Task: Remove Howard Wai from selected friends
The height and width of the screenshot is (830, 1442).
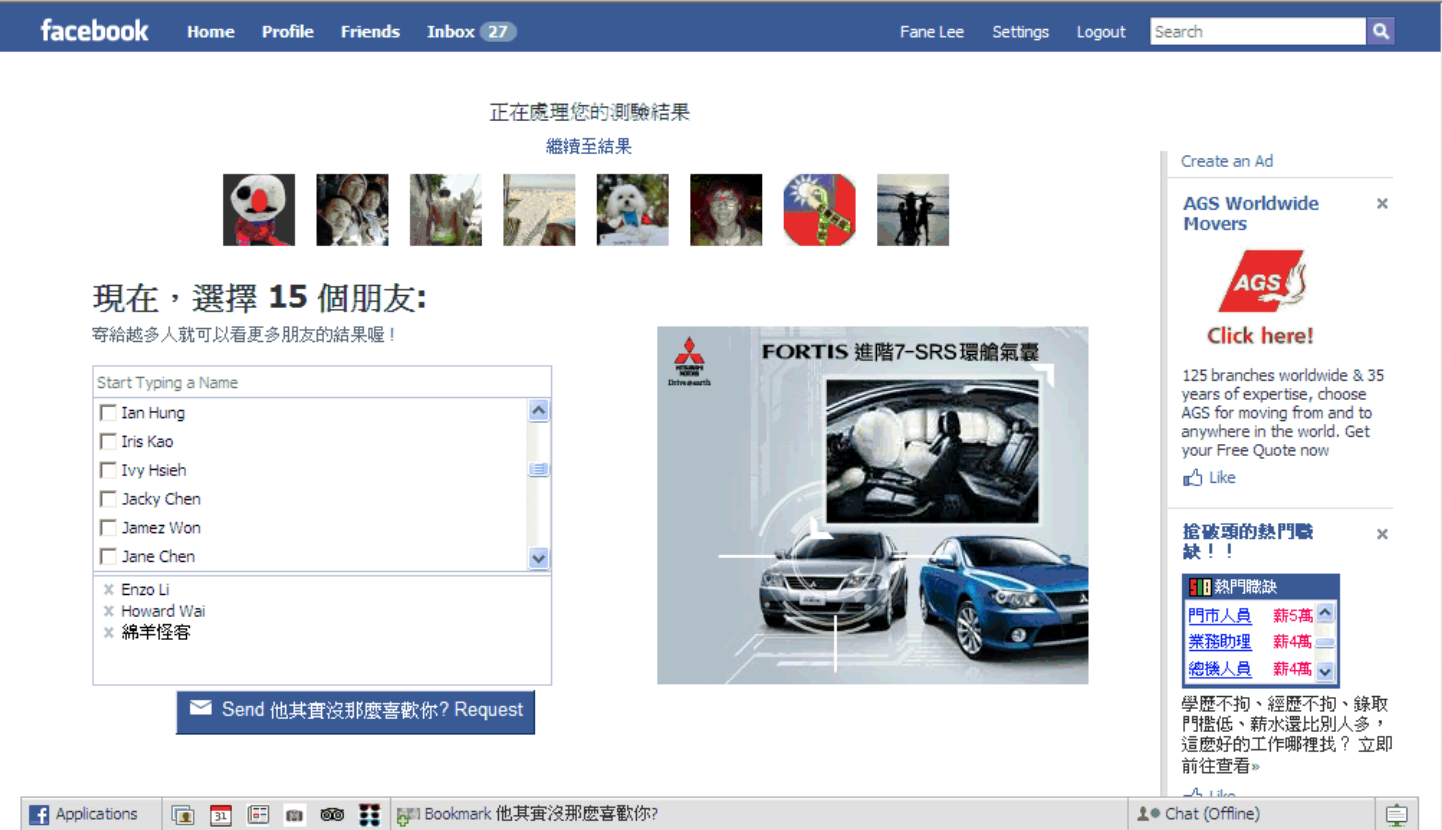Action: coord(108,611)
